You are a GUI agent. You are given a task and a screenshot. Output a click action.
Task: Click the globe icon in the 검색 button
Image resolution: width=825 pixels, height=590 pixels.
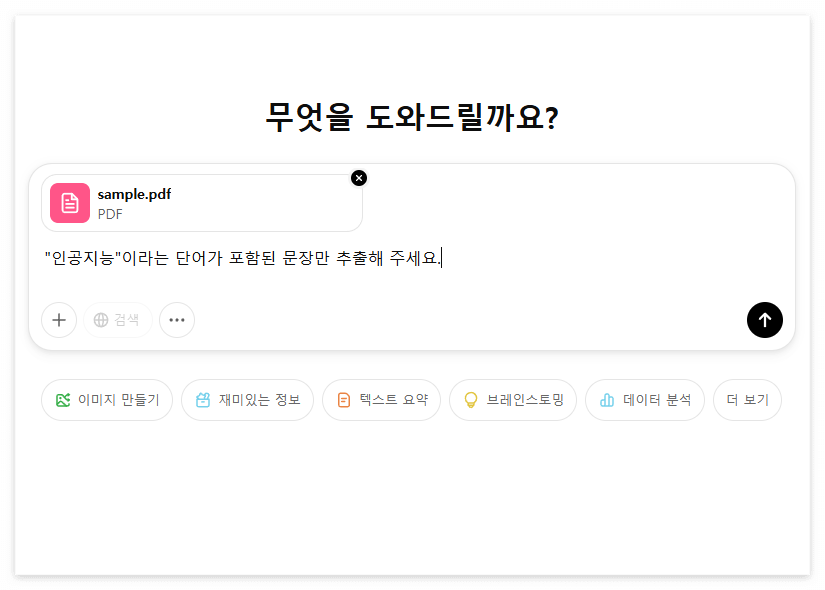pos(99,320)
